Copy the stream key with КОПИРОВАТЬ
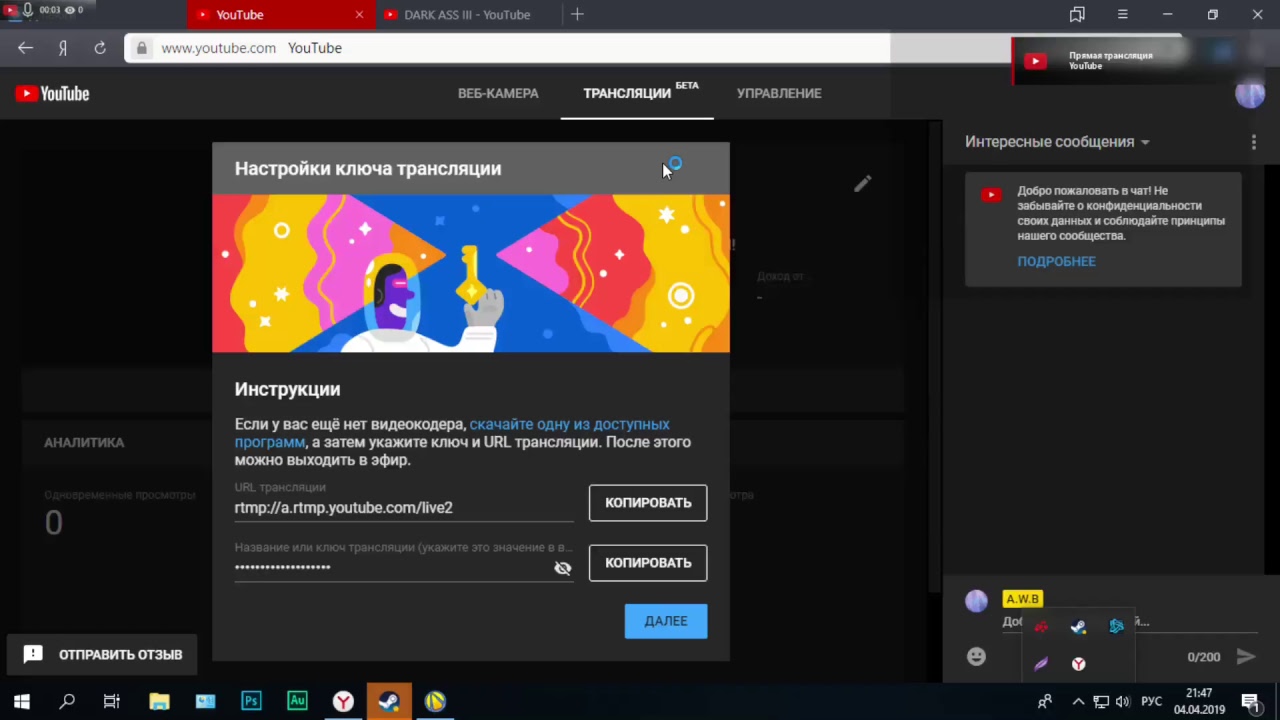Image resolution: width=1280 pixels, height=720 pixels. click(648, 563)
